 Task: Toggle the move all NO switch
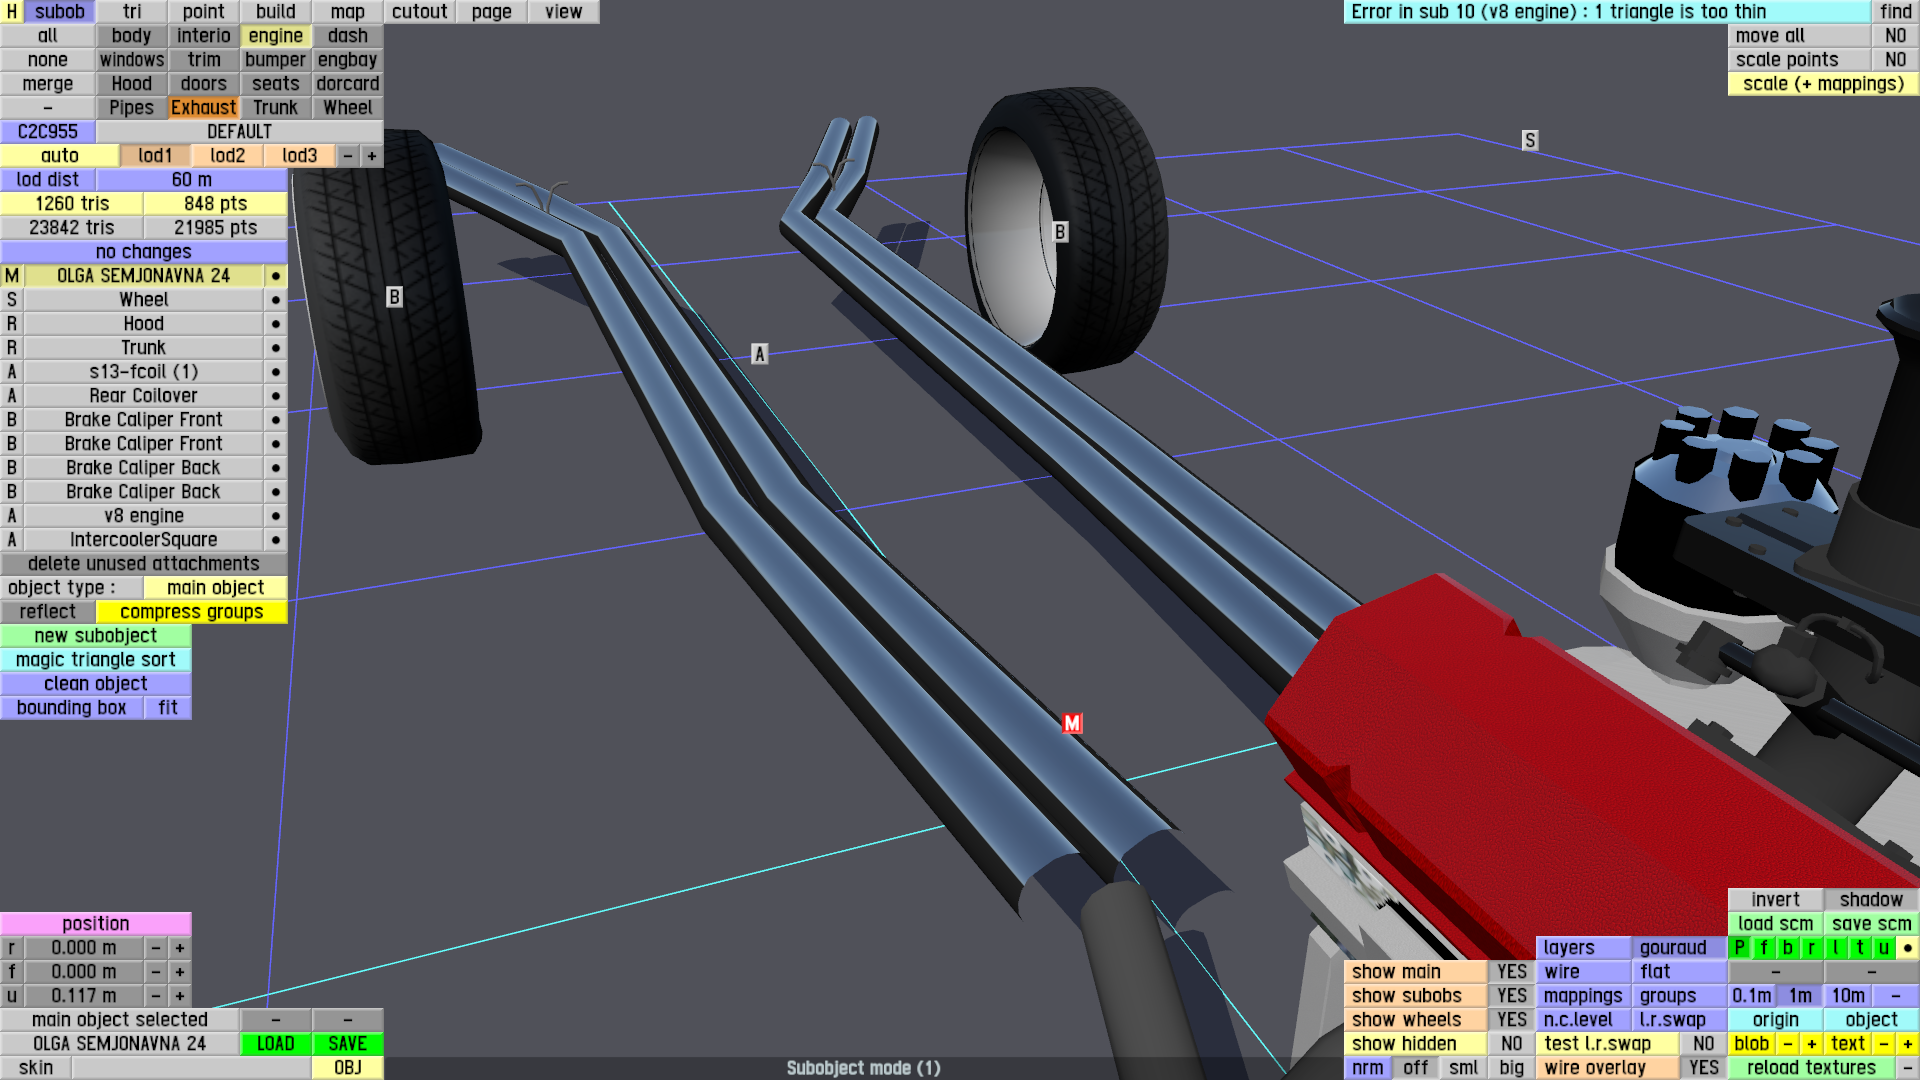1895,36
